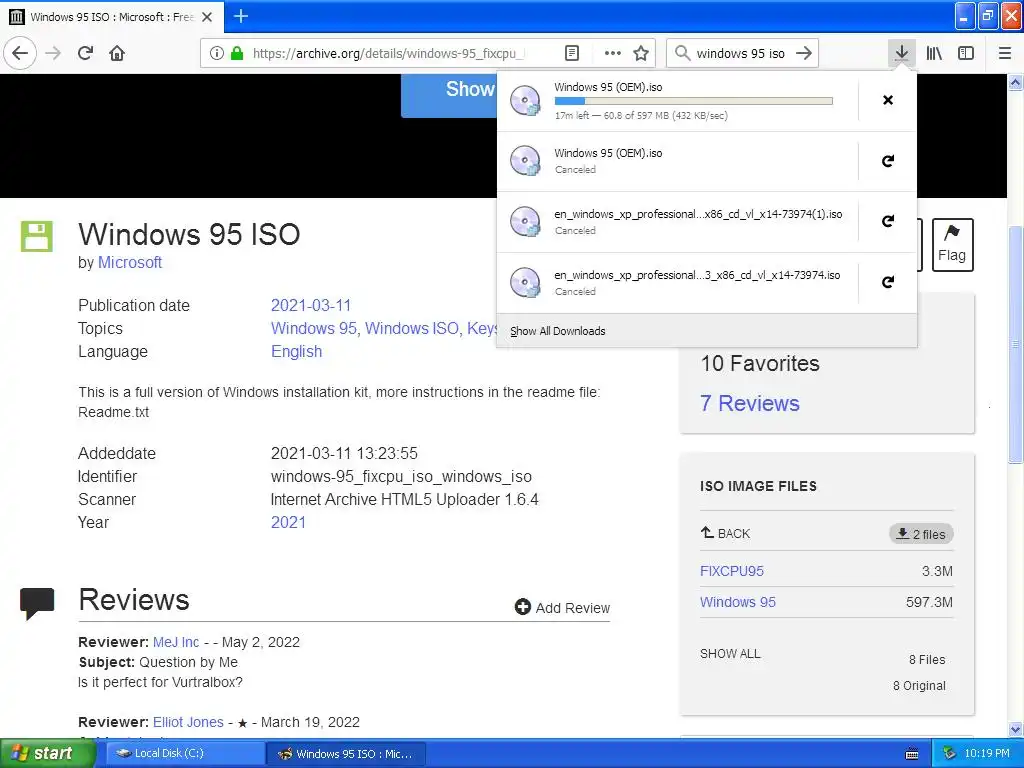
Task: Open the 2021 year link
Action: (288, 522)
